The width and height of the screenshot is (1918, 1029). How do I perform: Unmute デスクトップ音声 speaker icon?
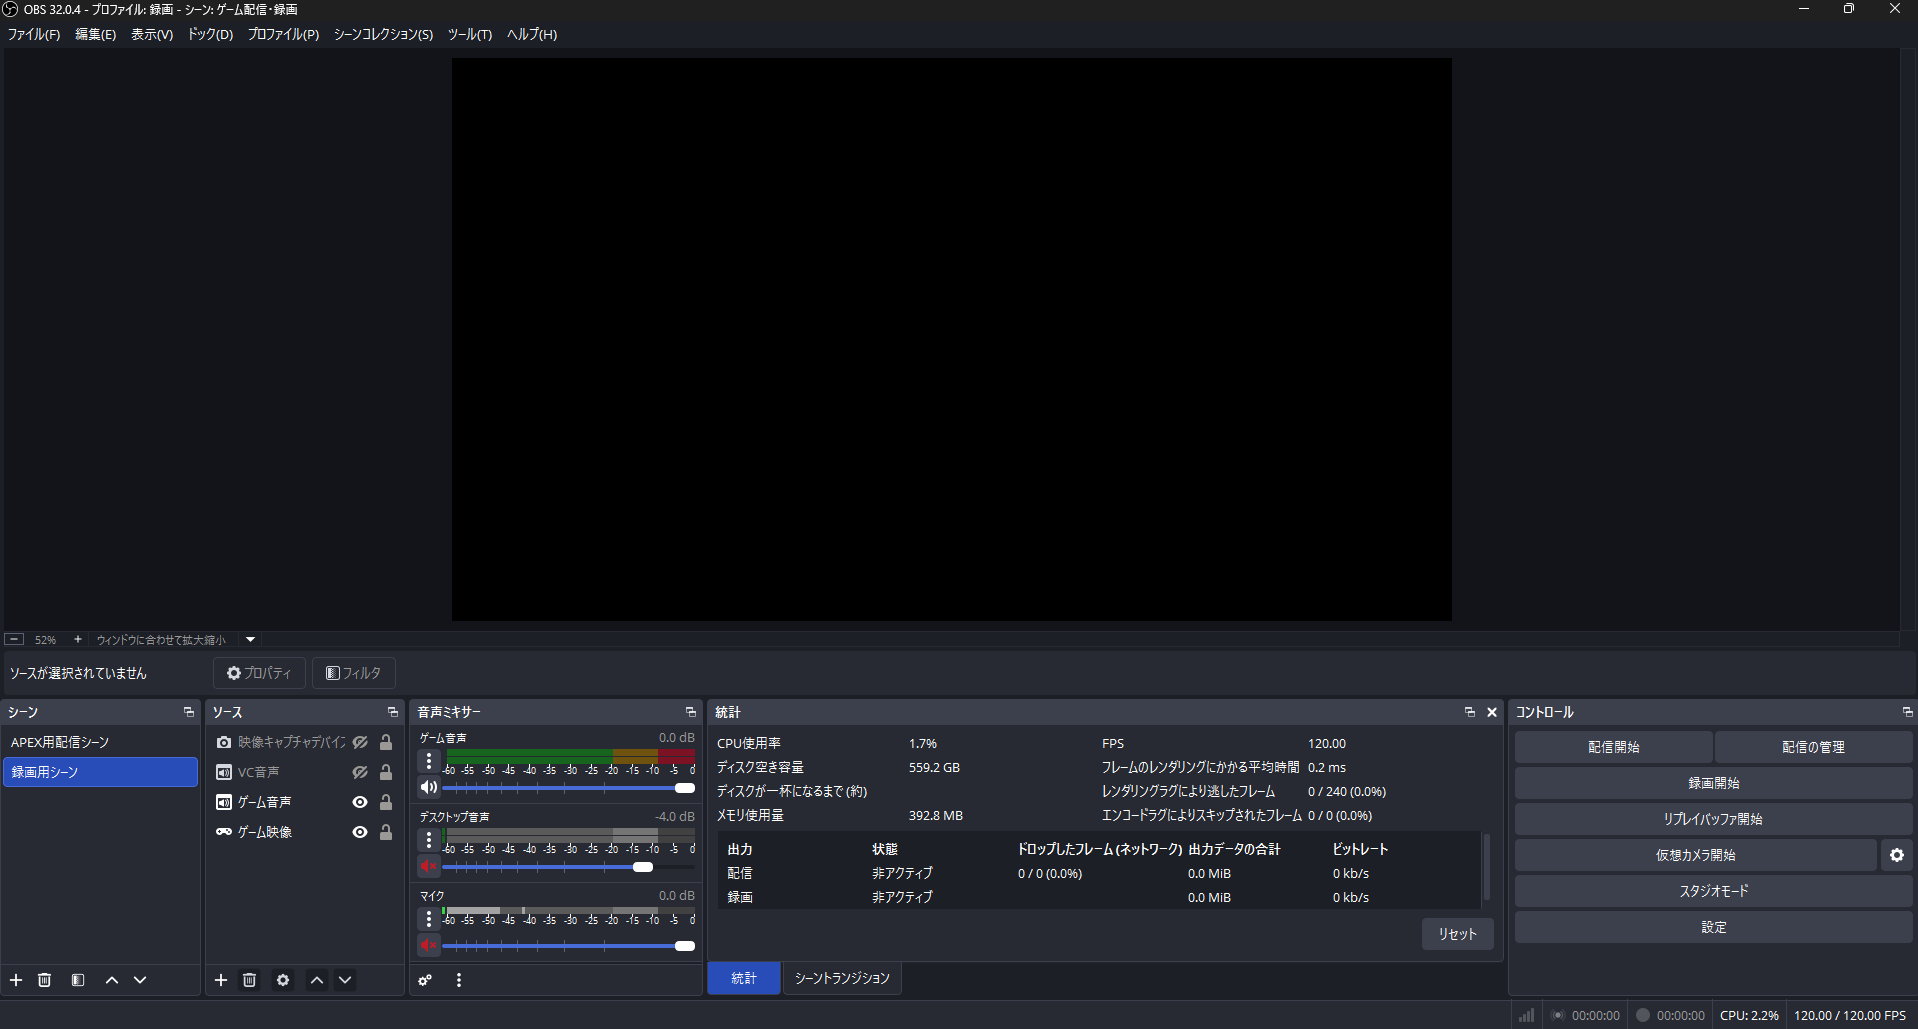click(428, 866)
